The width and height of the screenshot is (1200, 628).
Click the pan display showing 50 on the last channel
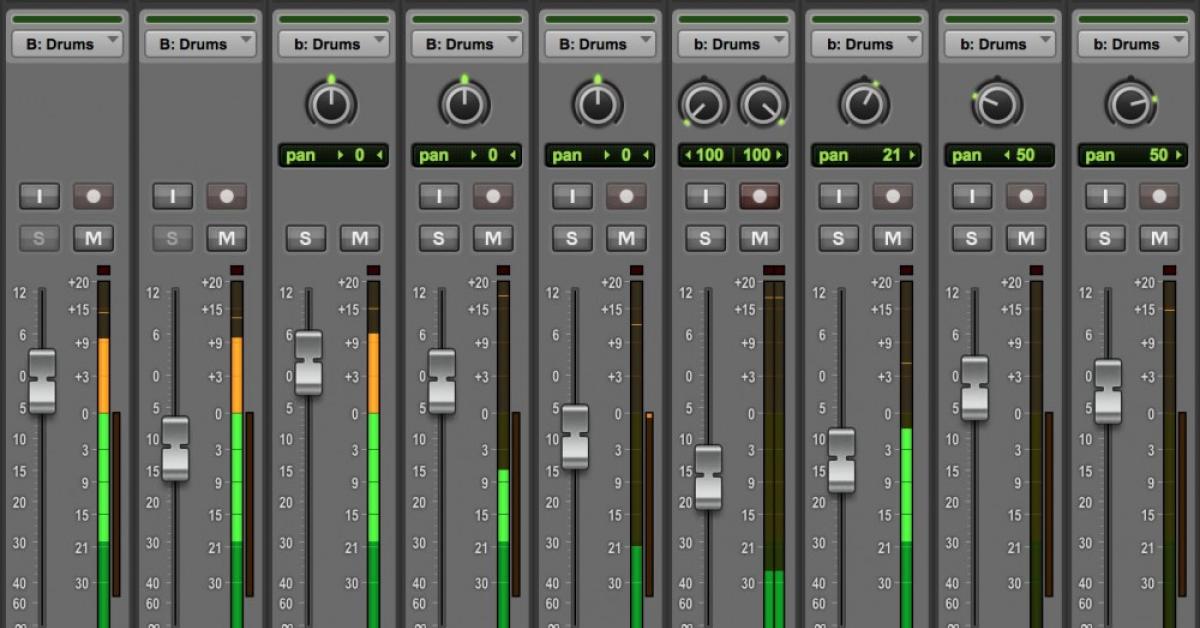click(1132, 155)
